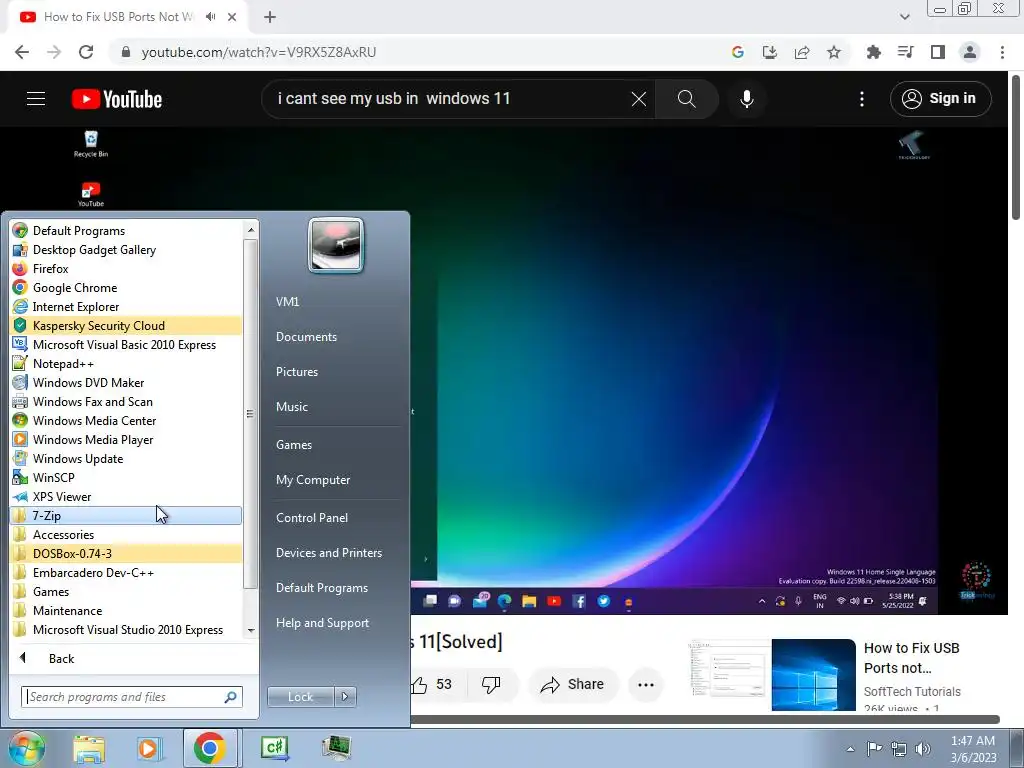Click the Lock button
Image resolution: width=1024 pixels, height=768 pixels.
point(300,697)
